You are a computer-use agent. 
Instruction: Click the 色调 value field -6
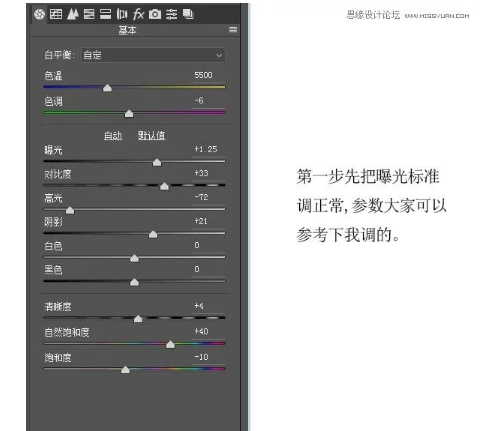coord(209,101)
